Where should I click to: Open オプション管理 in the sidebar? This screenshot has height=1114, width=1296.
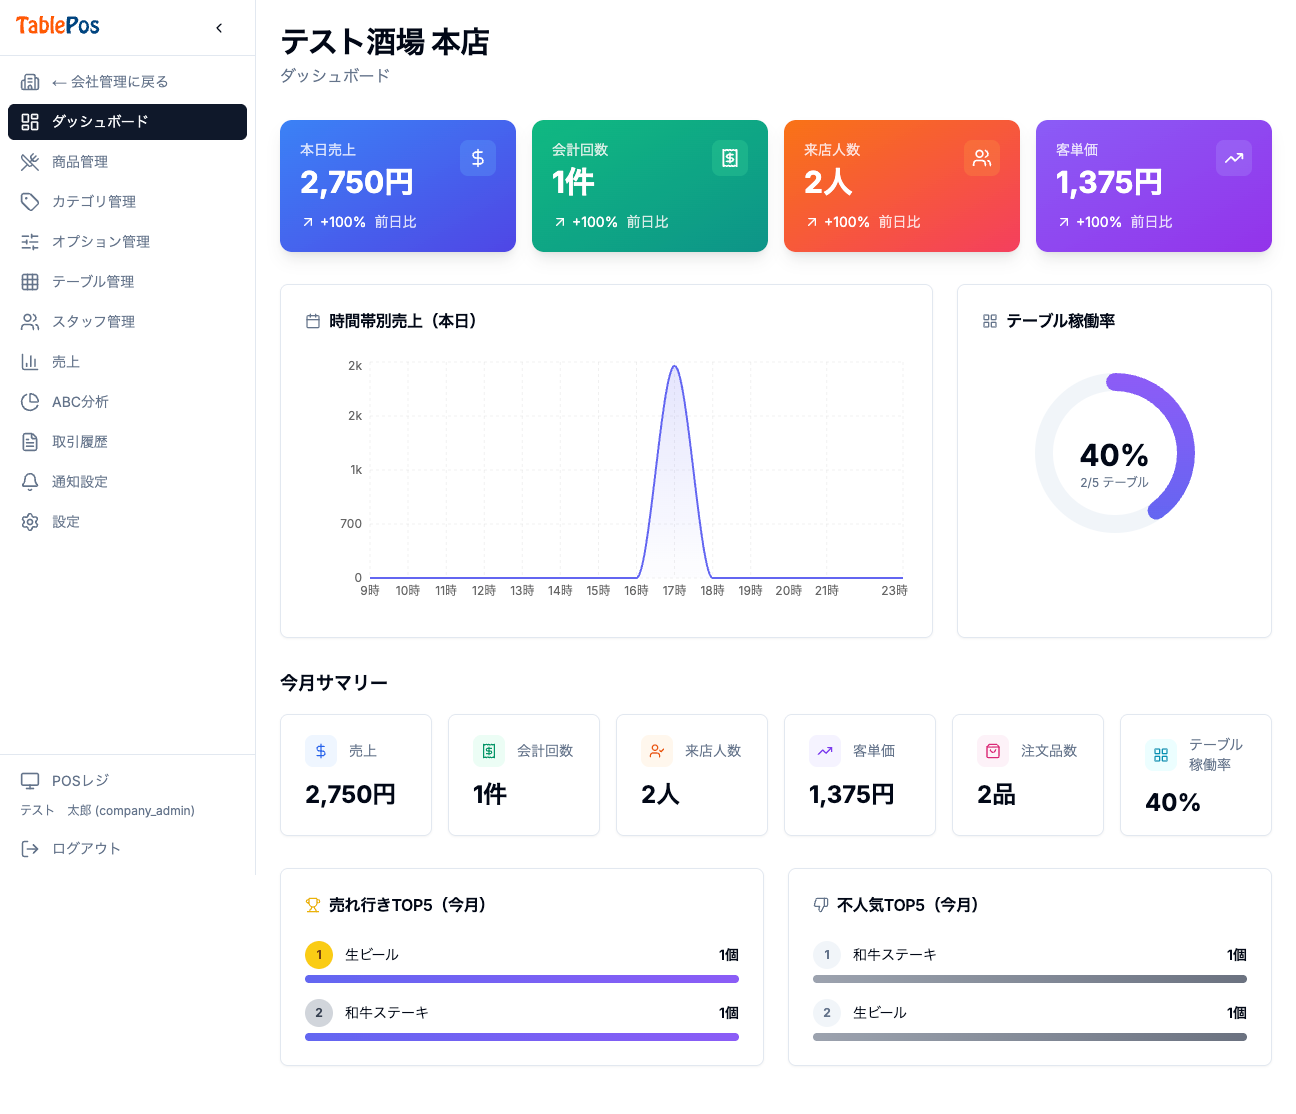click(127, 242)
